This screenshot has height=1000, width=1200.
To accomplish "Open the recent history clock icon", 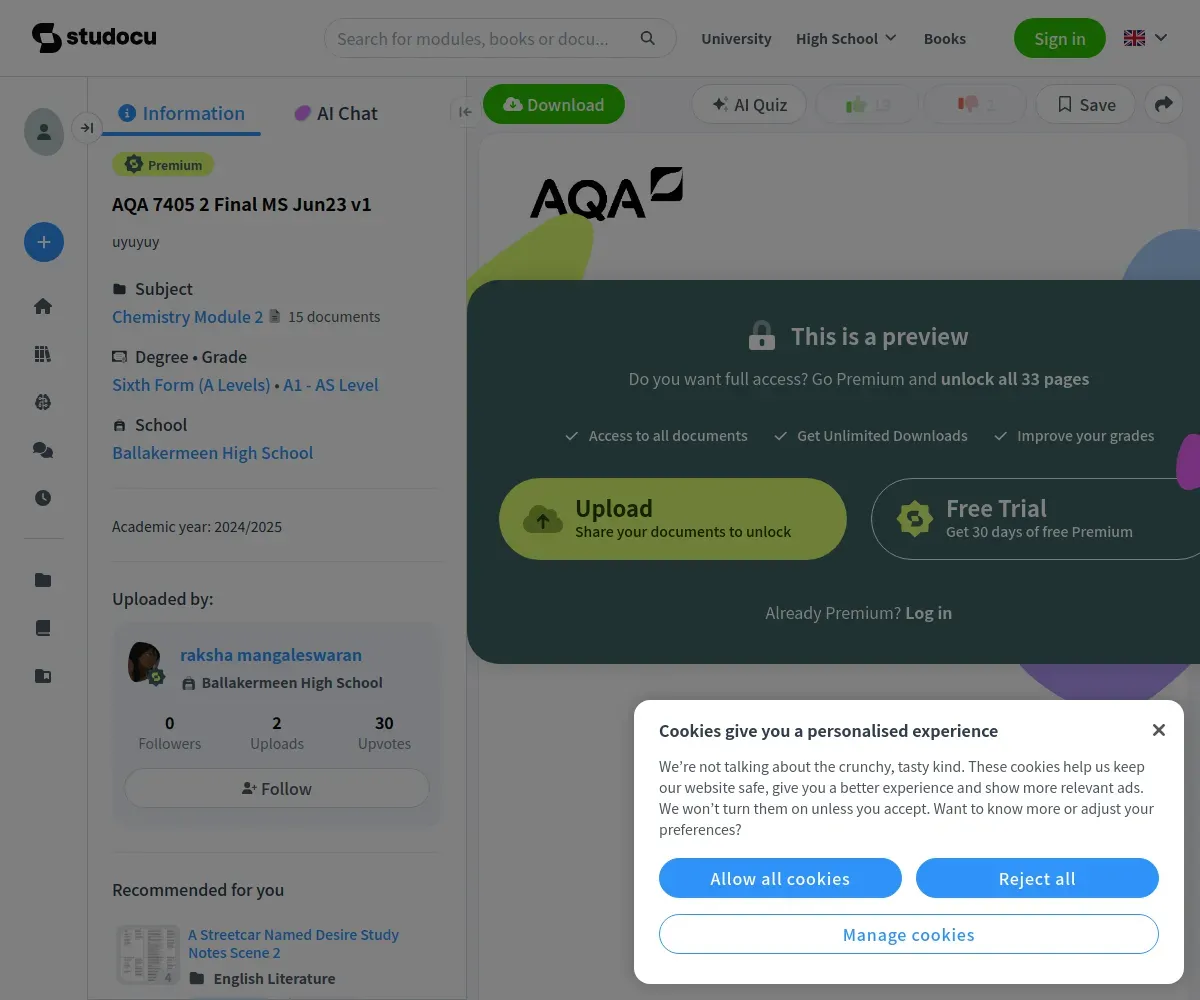I will coord(43,498).
